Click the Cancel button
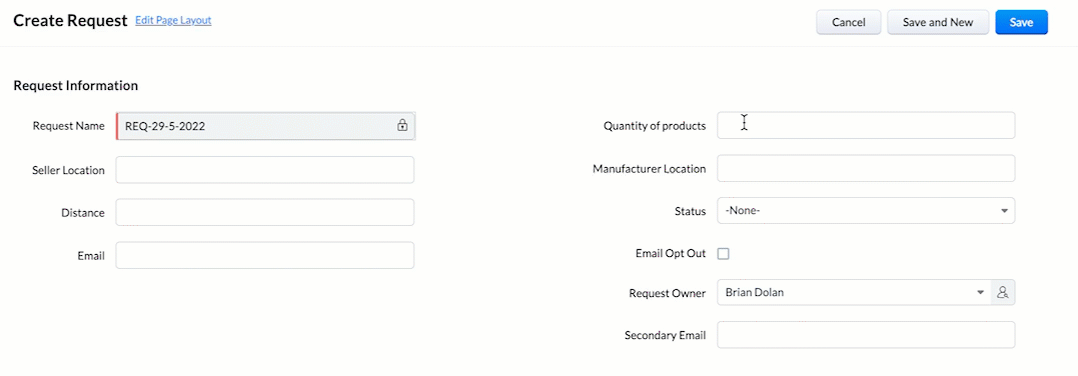 [x=848, y=22]
